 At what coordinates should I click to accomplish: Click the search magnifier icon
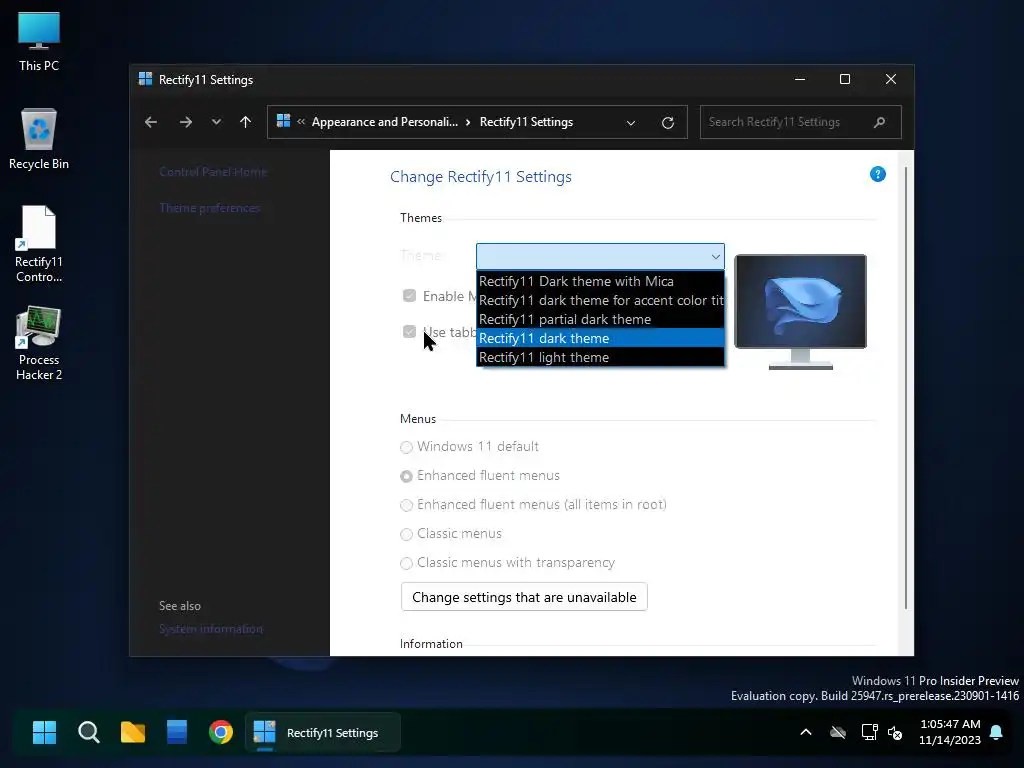tap(880, 122)
